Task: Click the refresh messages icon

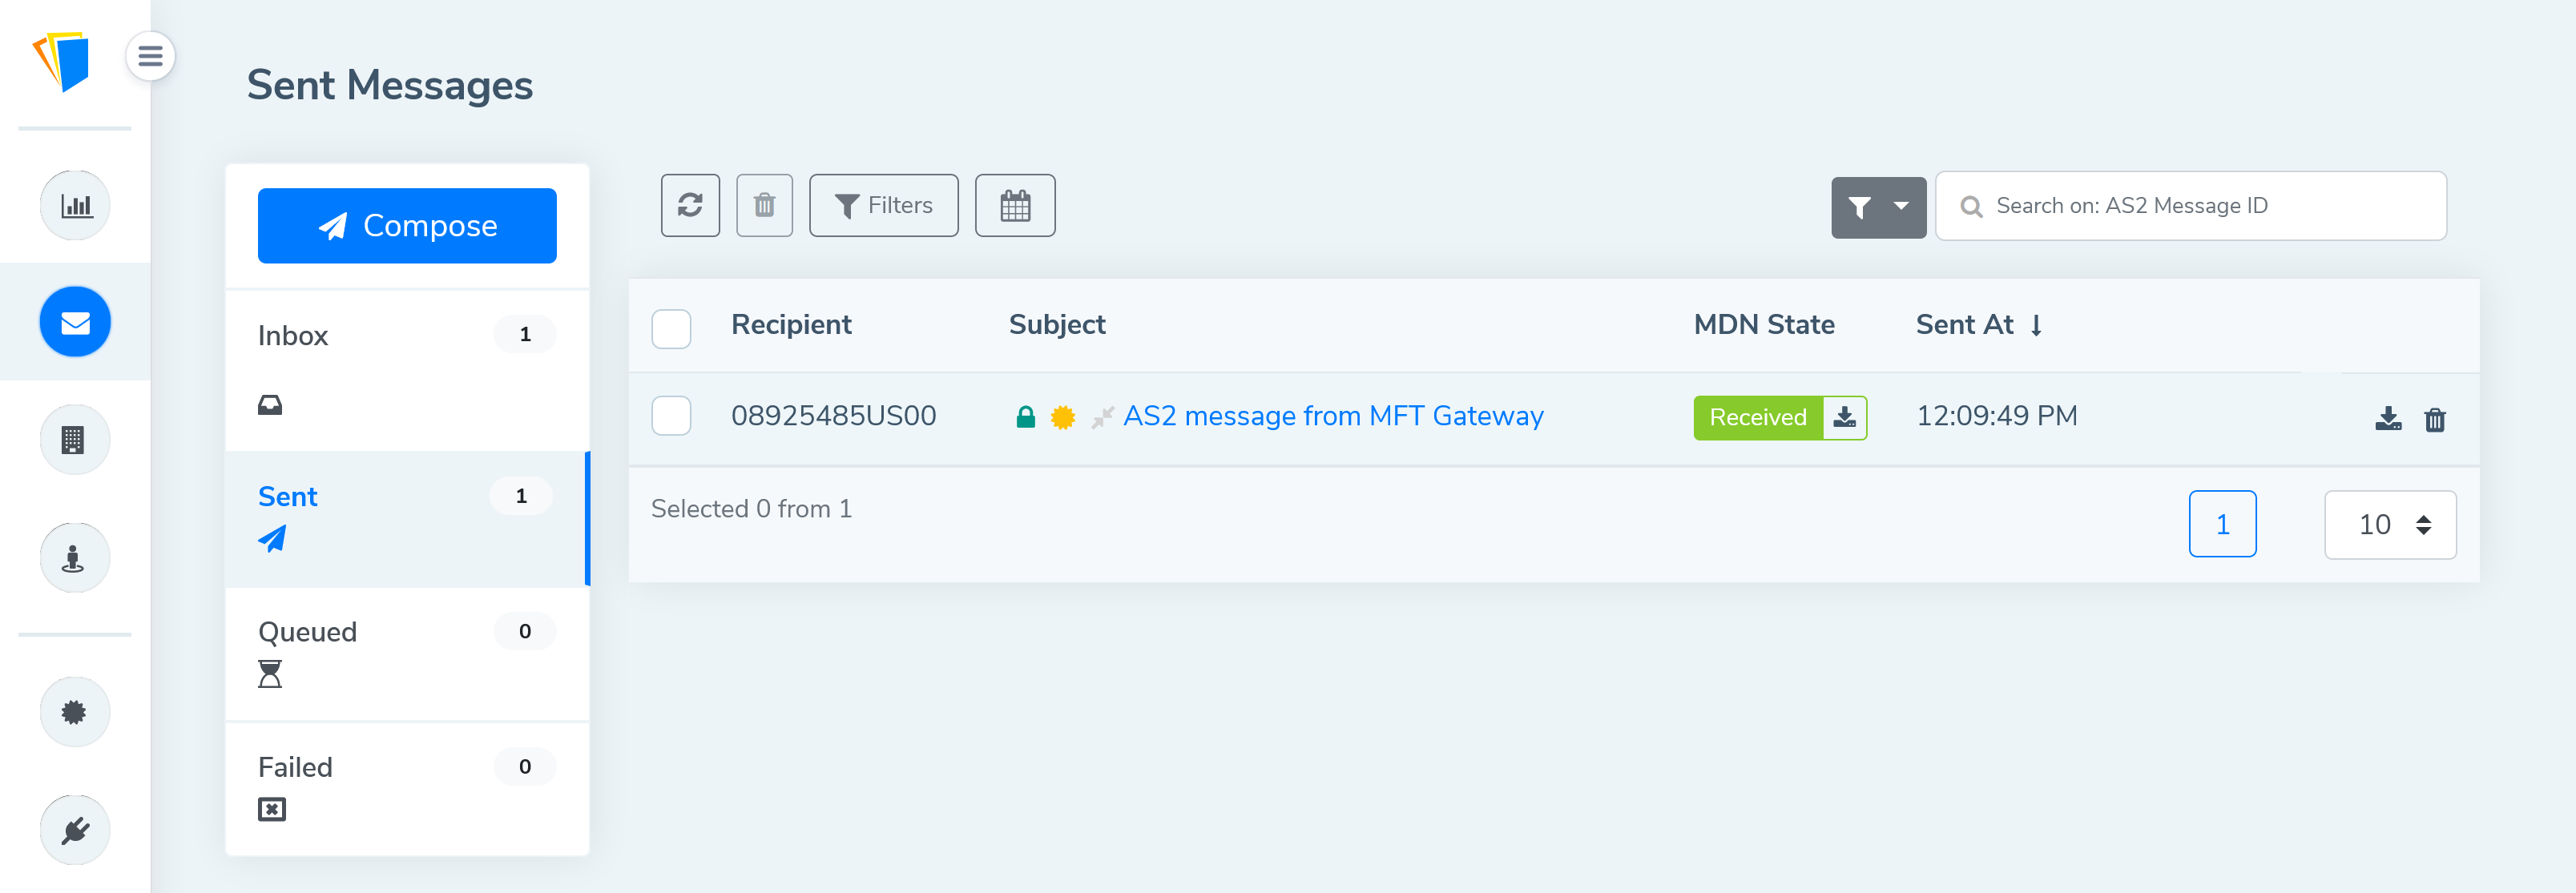Action: [690, 205]
